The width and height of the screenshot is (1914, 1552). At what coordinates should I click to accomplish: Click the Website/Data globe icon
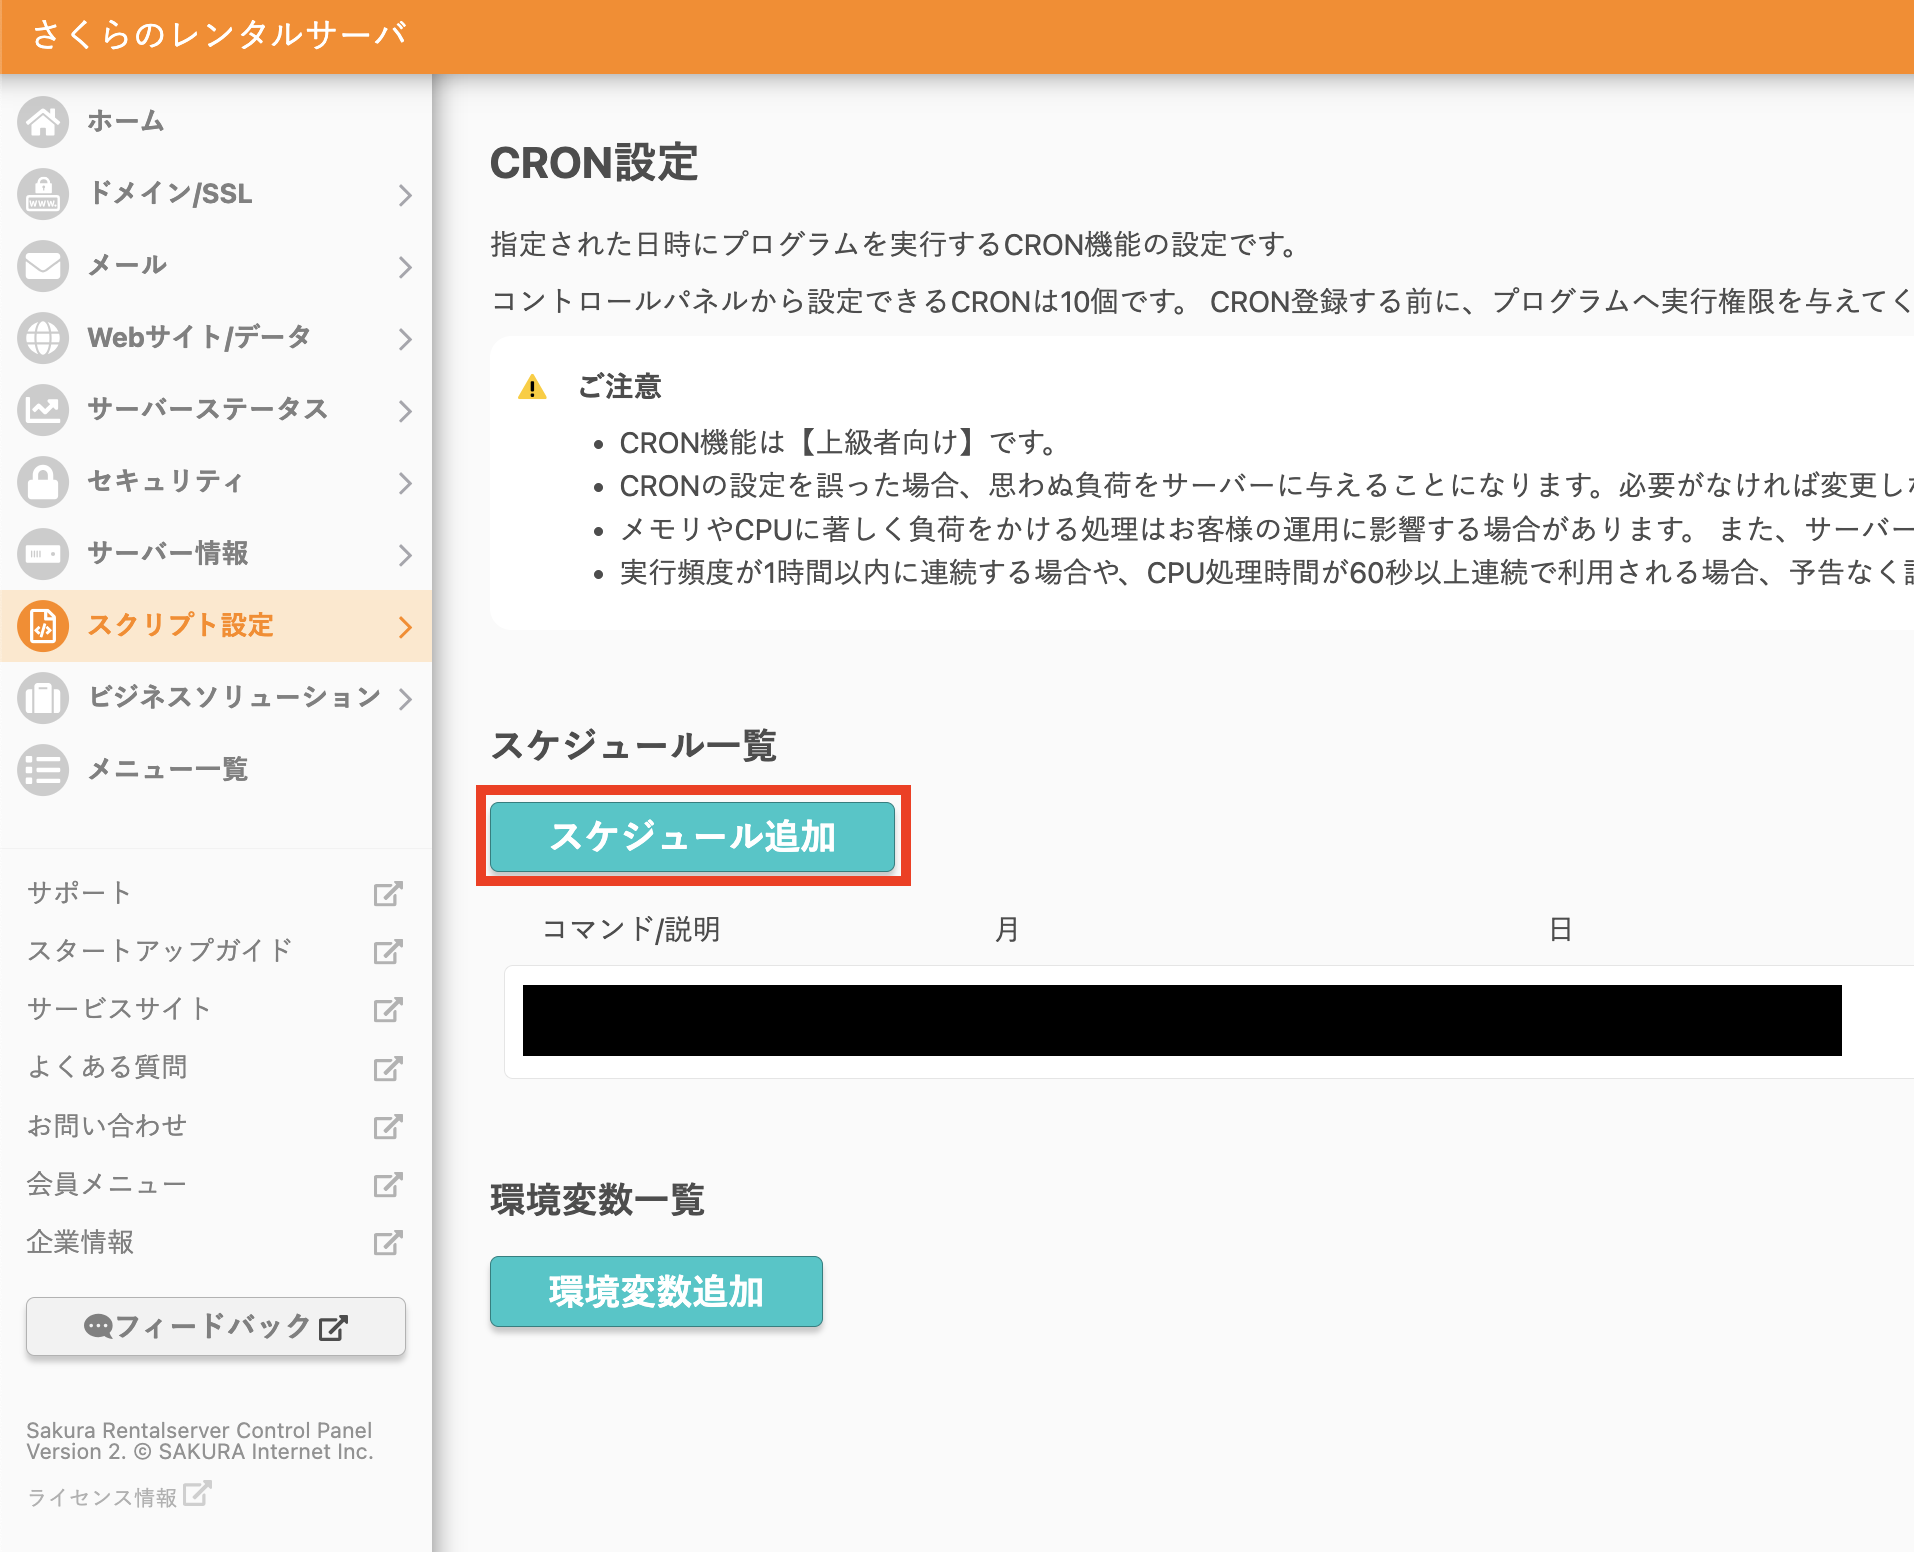coord(43,338)
